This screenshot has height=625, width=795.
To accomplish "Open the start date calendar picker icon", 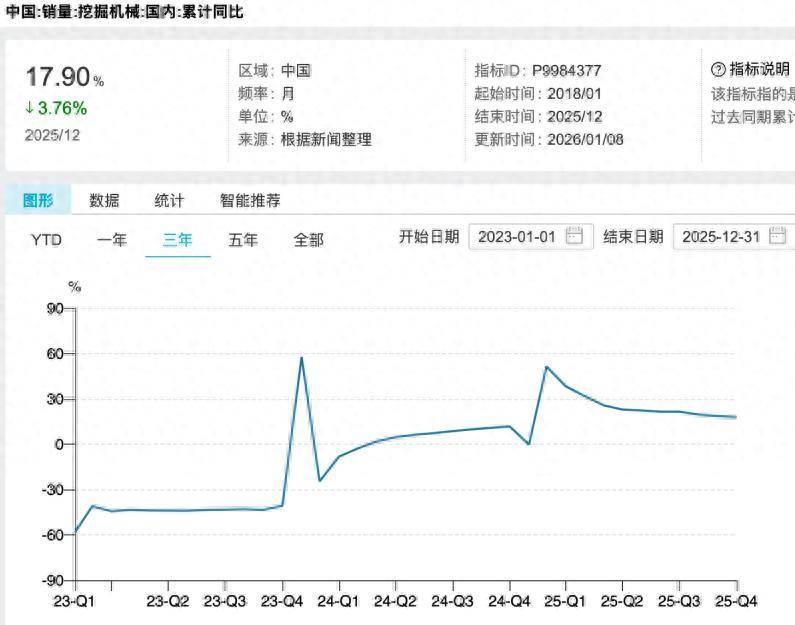I will tap(574, 237).
